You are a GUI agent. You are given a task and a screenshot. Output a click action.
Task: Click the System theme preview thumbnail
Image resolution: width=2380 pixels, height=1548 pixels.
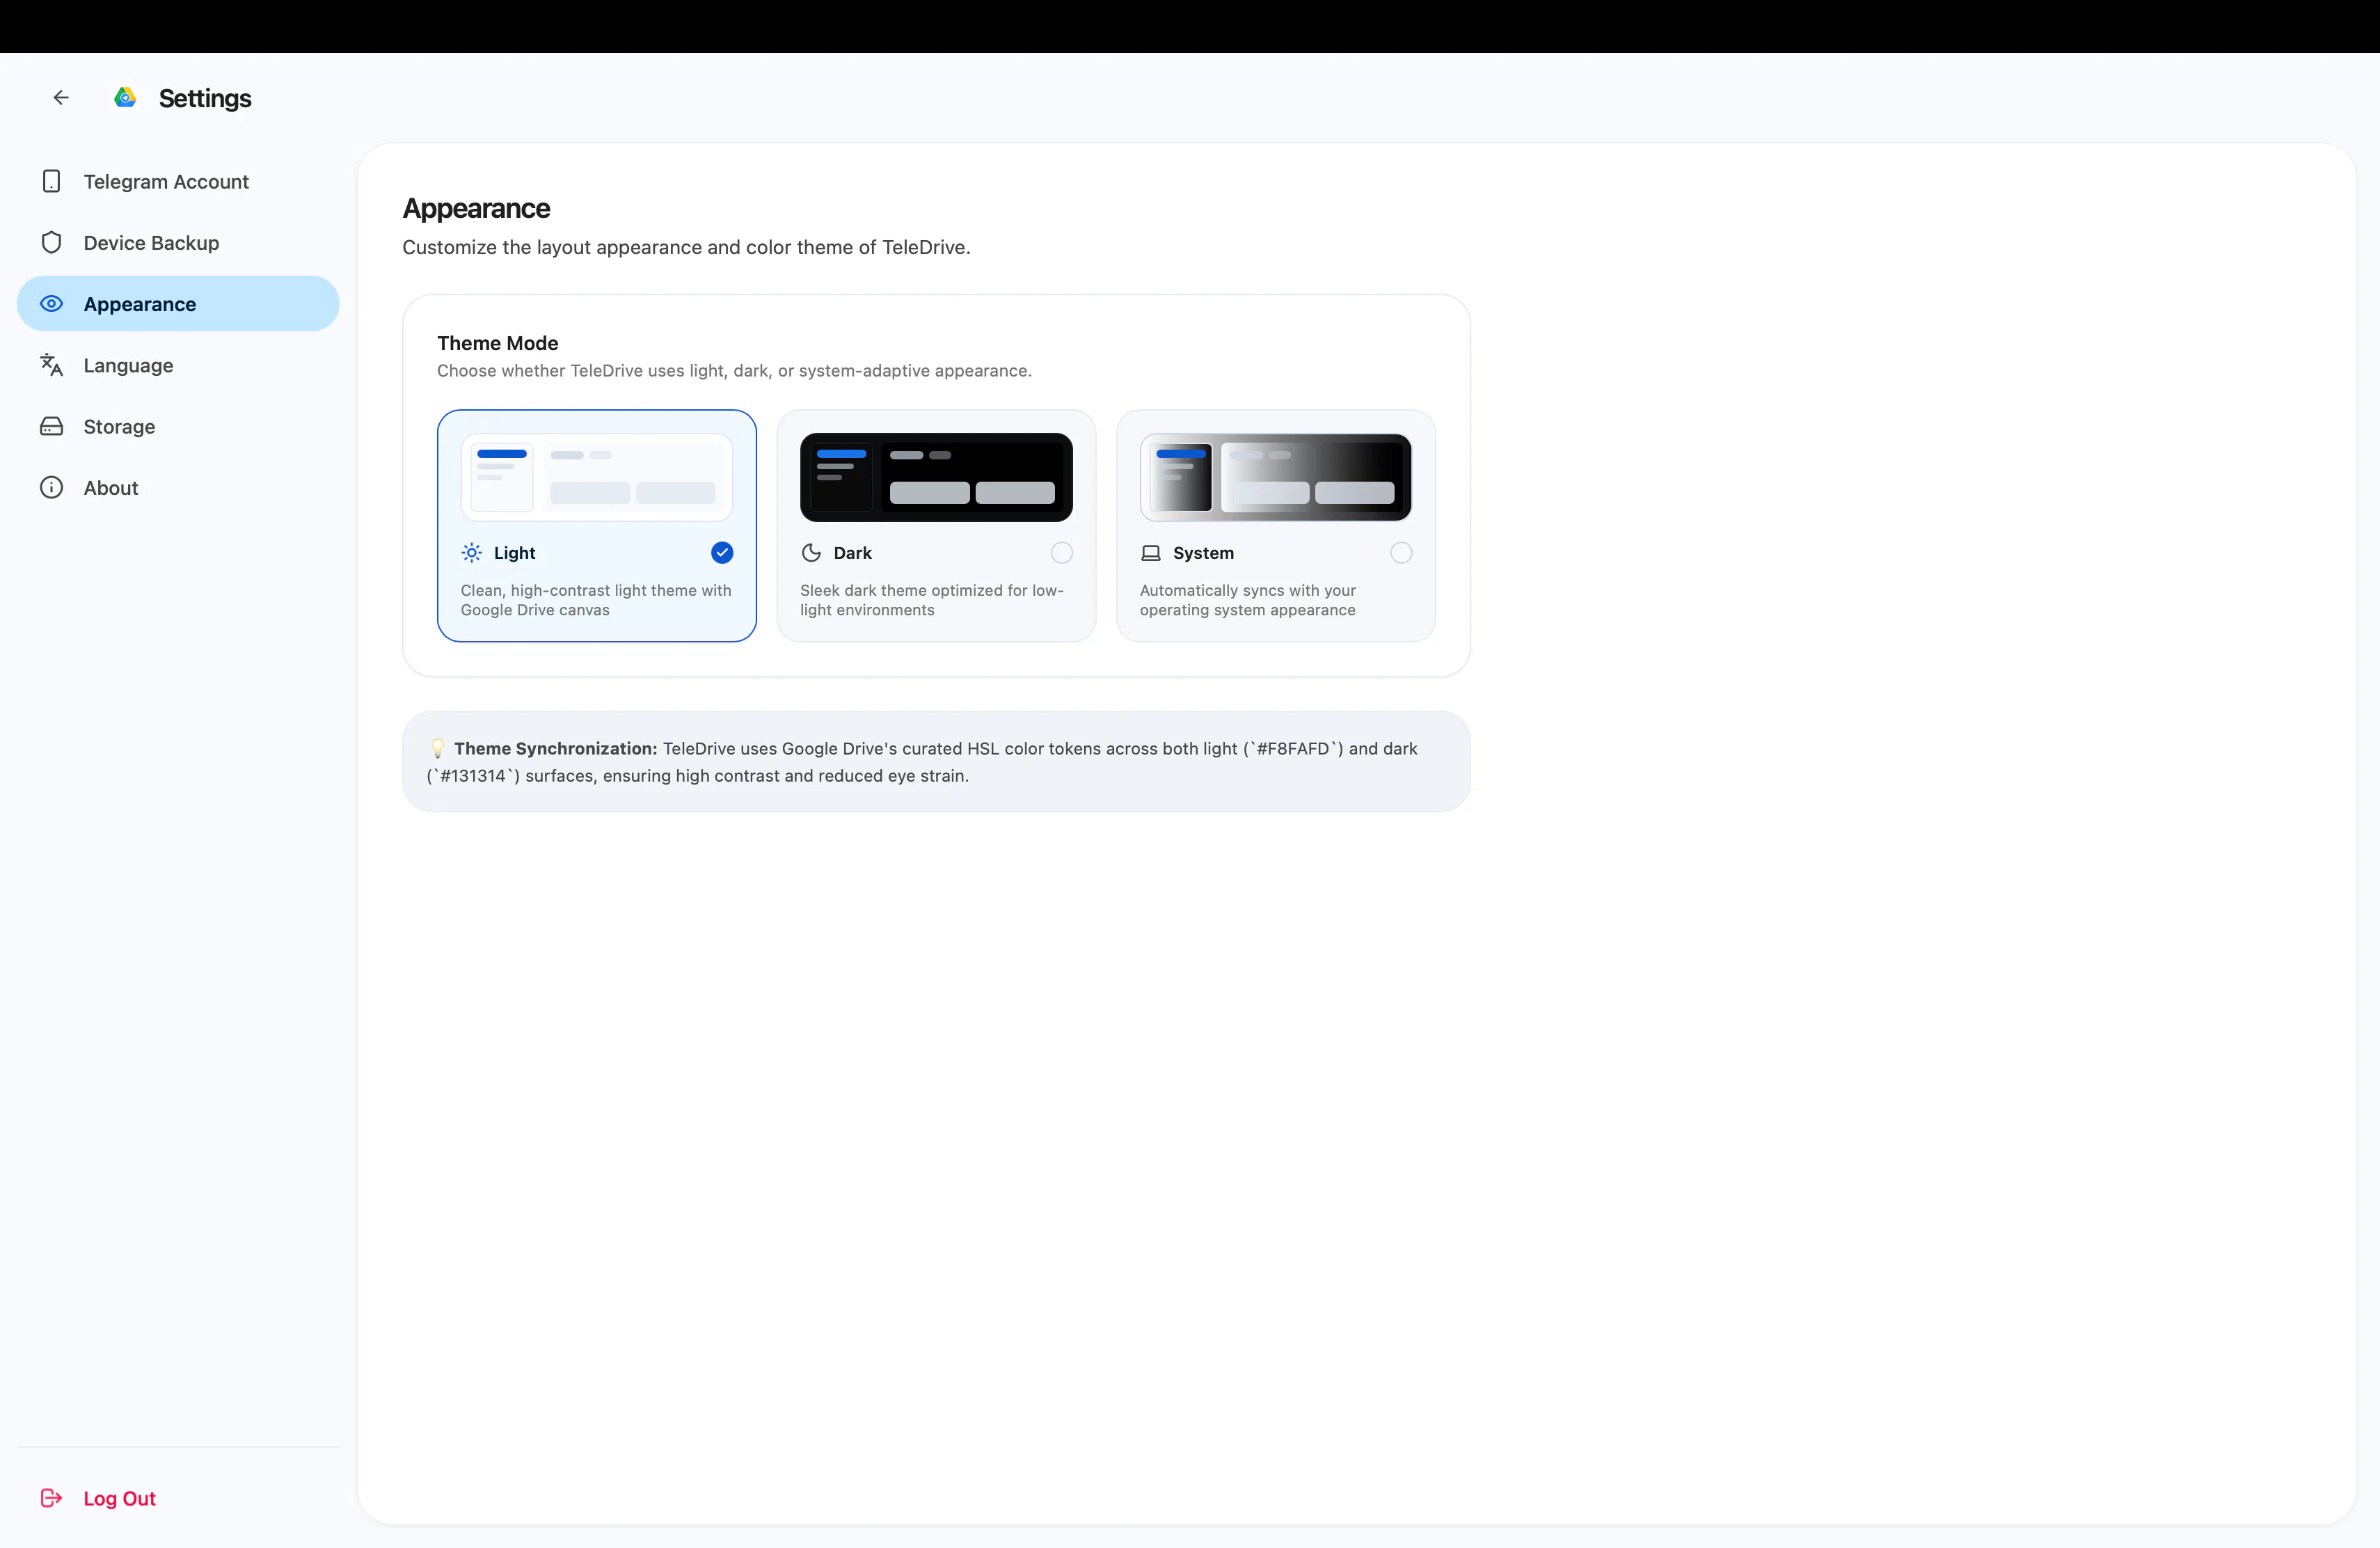point(1276,477)
